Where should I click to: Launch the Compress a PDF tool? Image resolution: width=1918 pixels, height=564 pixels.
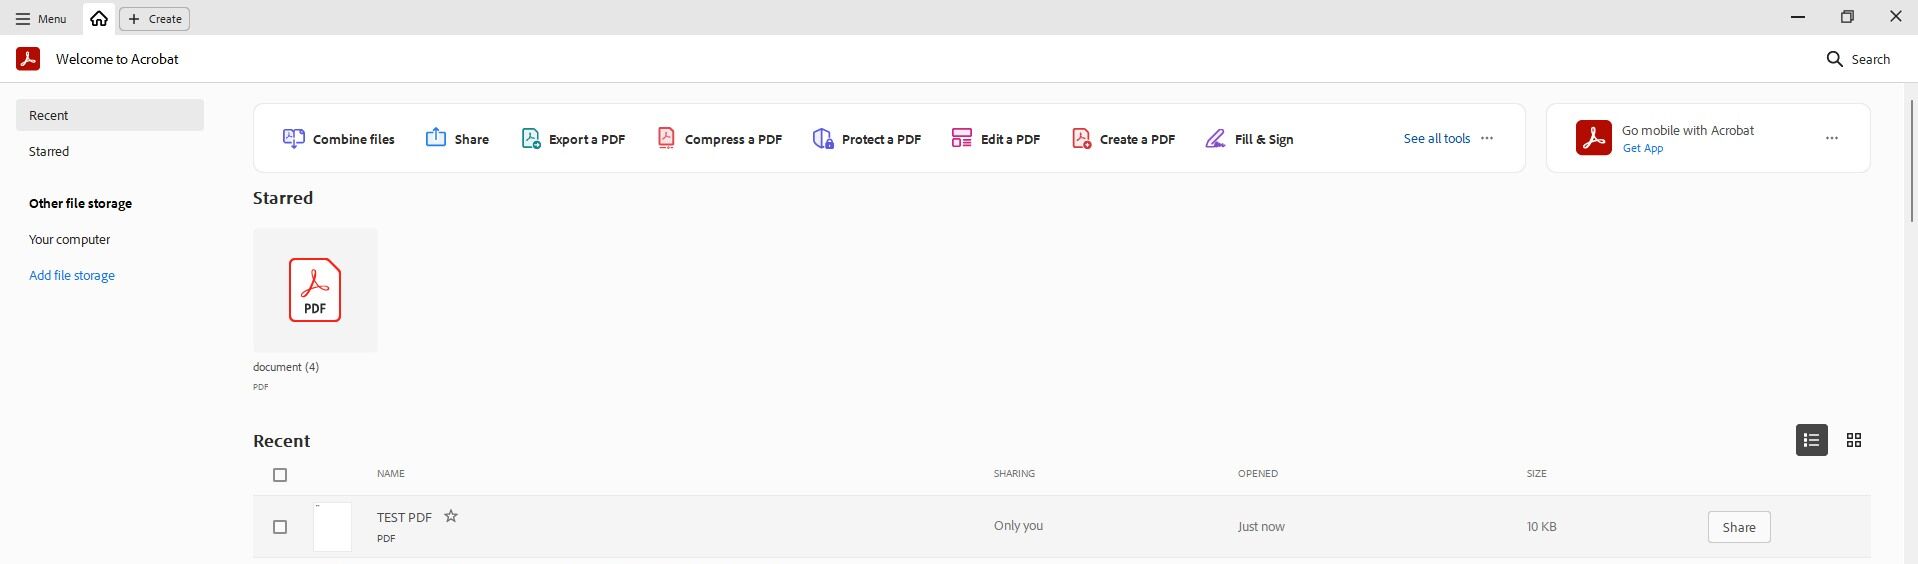coord(719,139)
